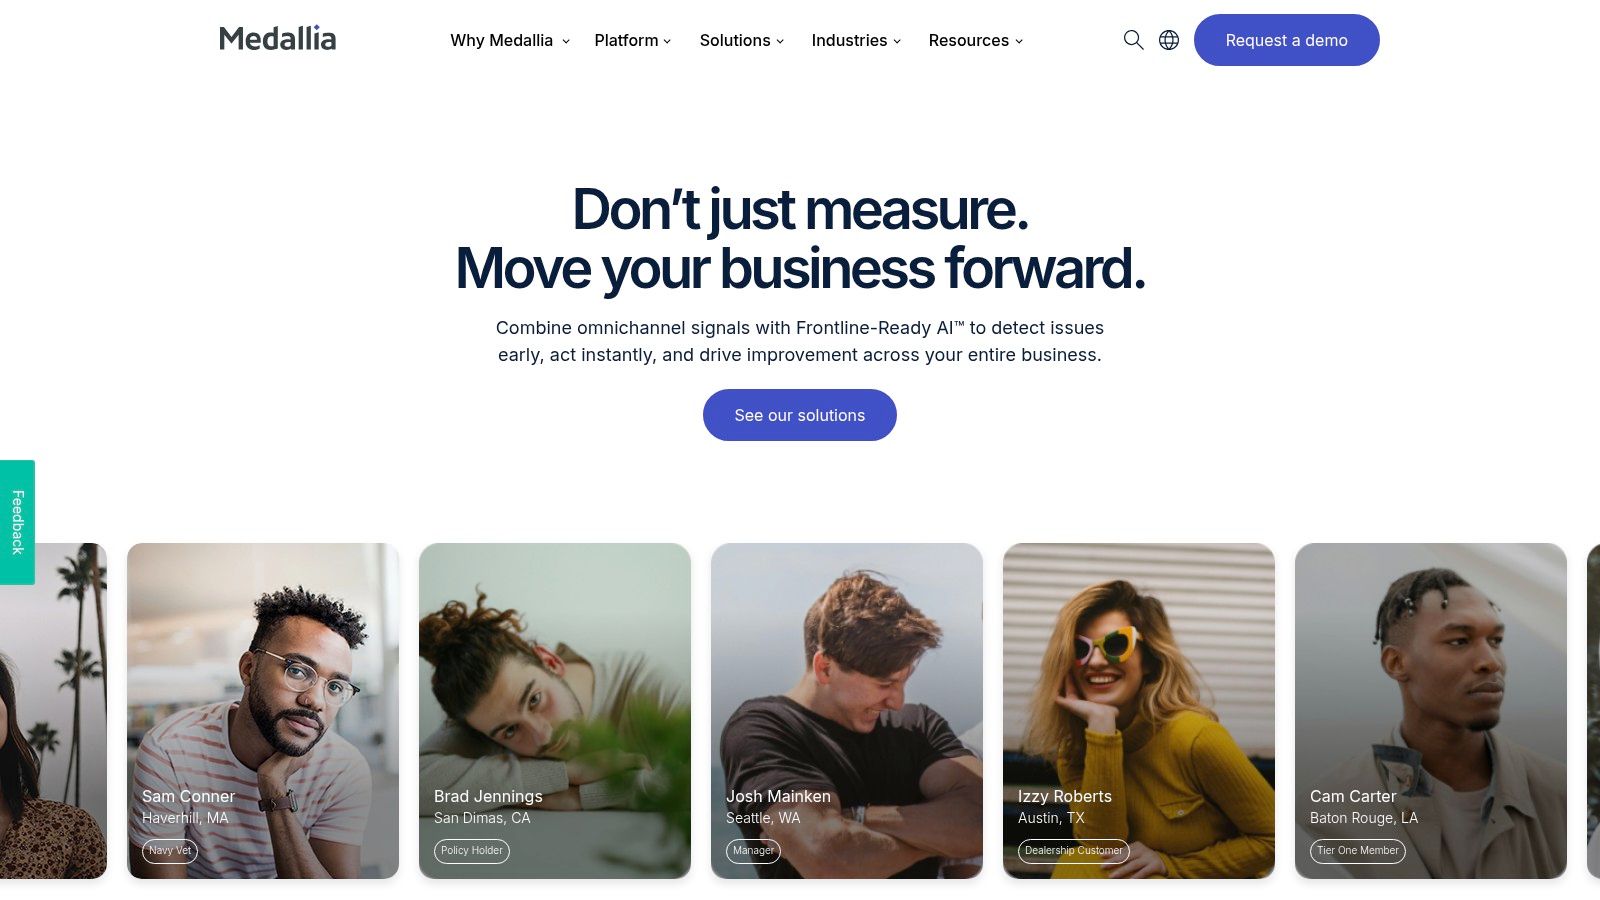This screenshot has height=900, width=1600.
Task: Click the Dealership Customer tag
Action: [x=1074, y=851]
